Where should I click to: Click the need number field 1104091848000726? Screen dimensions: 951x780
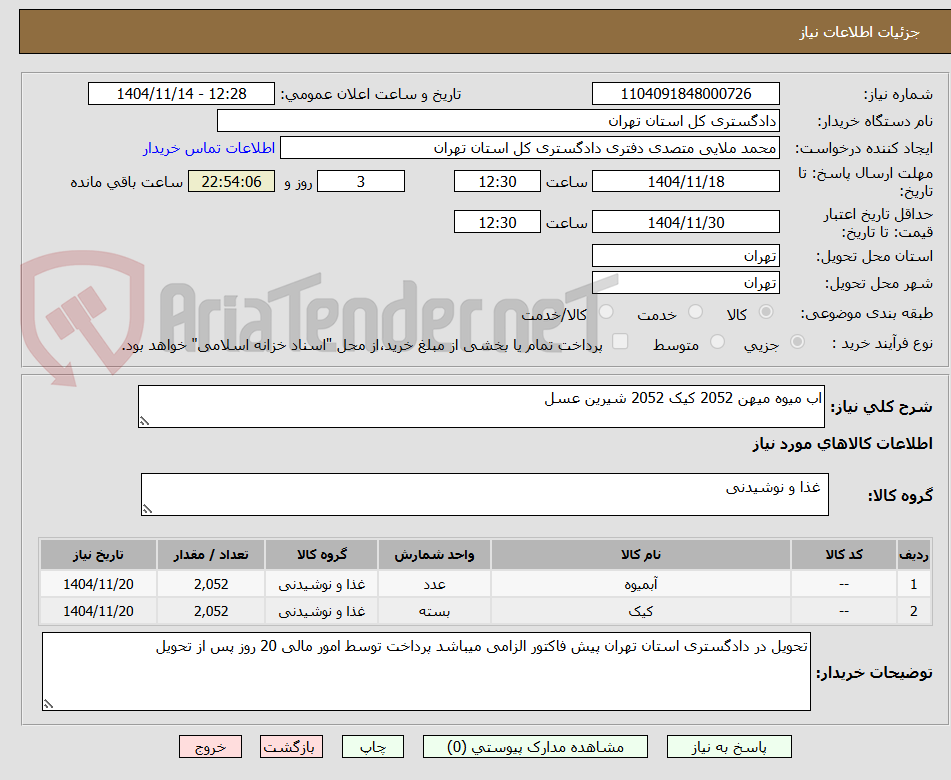686,94
